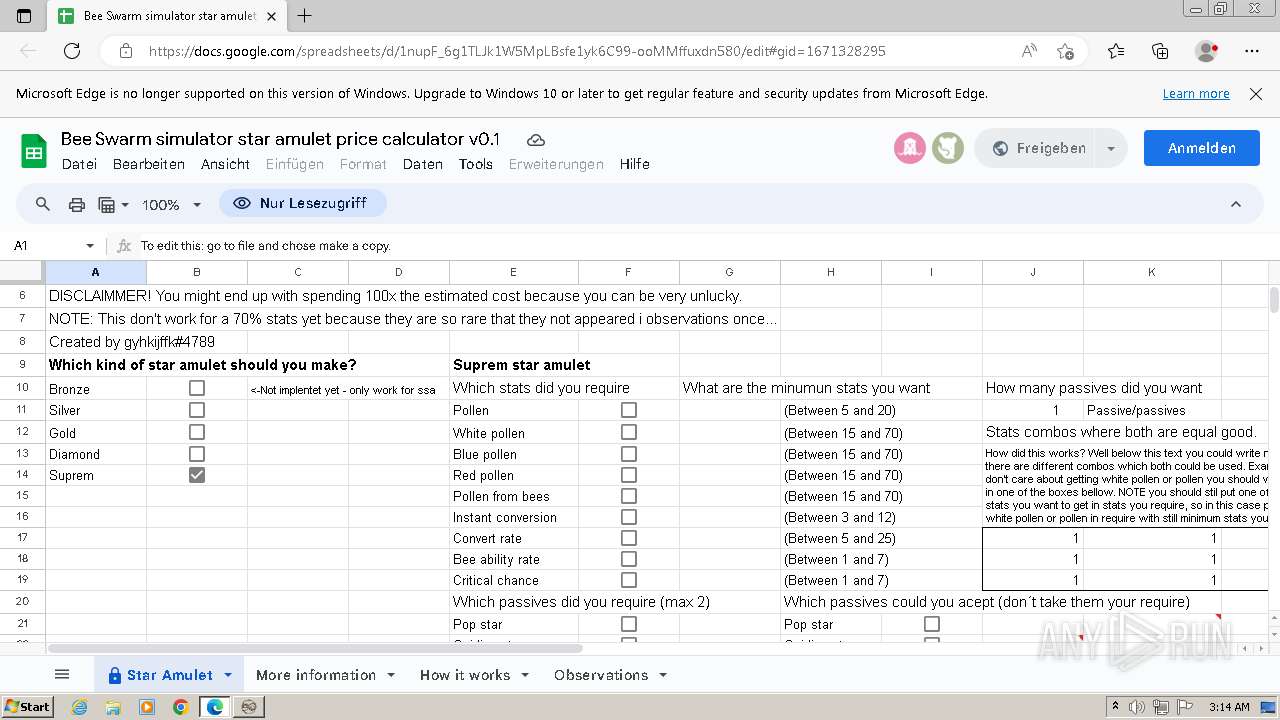Open a new browser tab
1280x720 pixels.
[305, 16]
